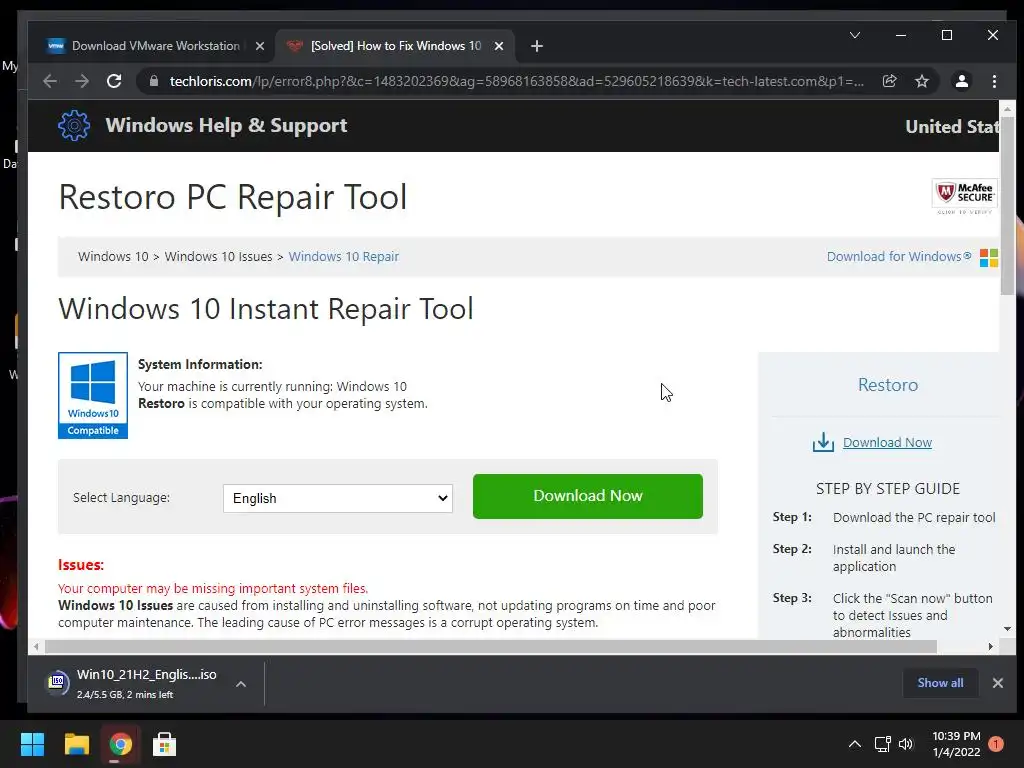Open a new browser tab
The height and width of the screenshot is (768, 1024).
(x=537, y=46)
